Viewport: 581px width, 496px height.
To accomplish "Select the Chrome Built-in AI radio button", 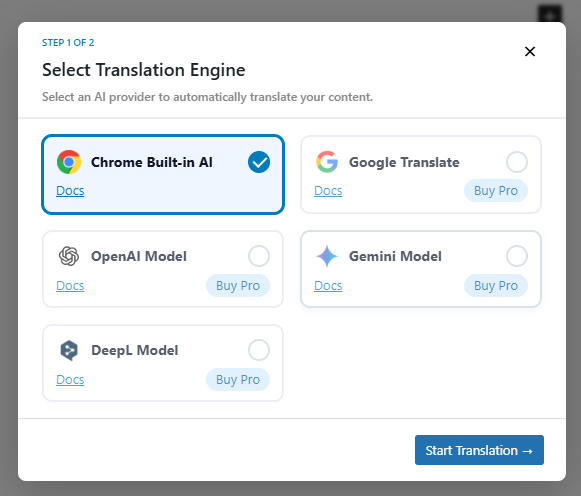I will (259, 162).
